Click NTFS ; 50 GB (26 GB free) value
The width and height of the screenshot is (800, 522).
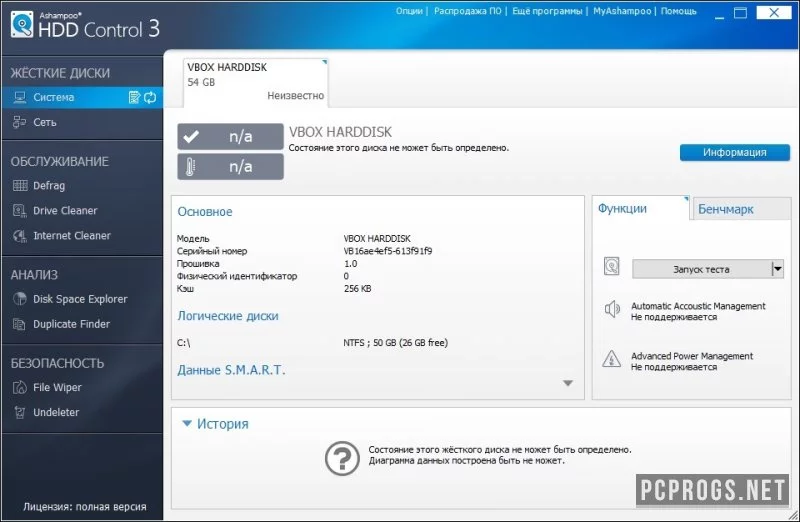pyautogui.click(x=395, y=342)
